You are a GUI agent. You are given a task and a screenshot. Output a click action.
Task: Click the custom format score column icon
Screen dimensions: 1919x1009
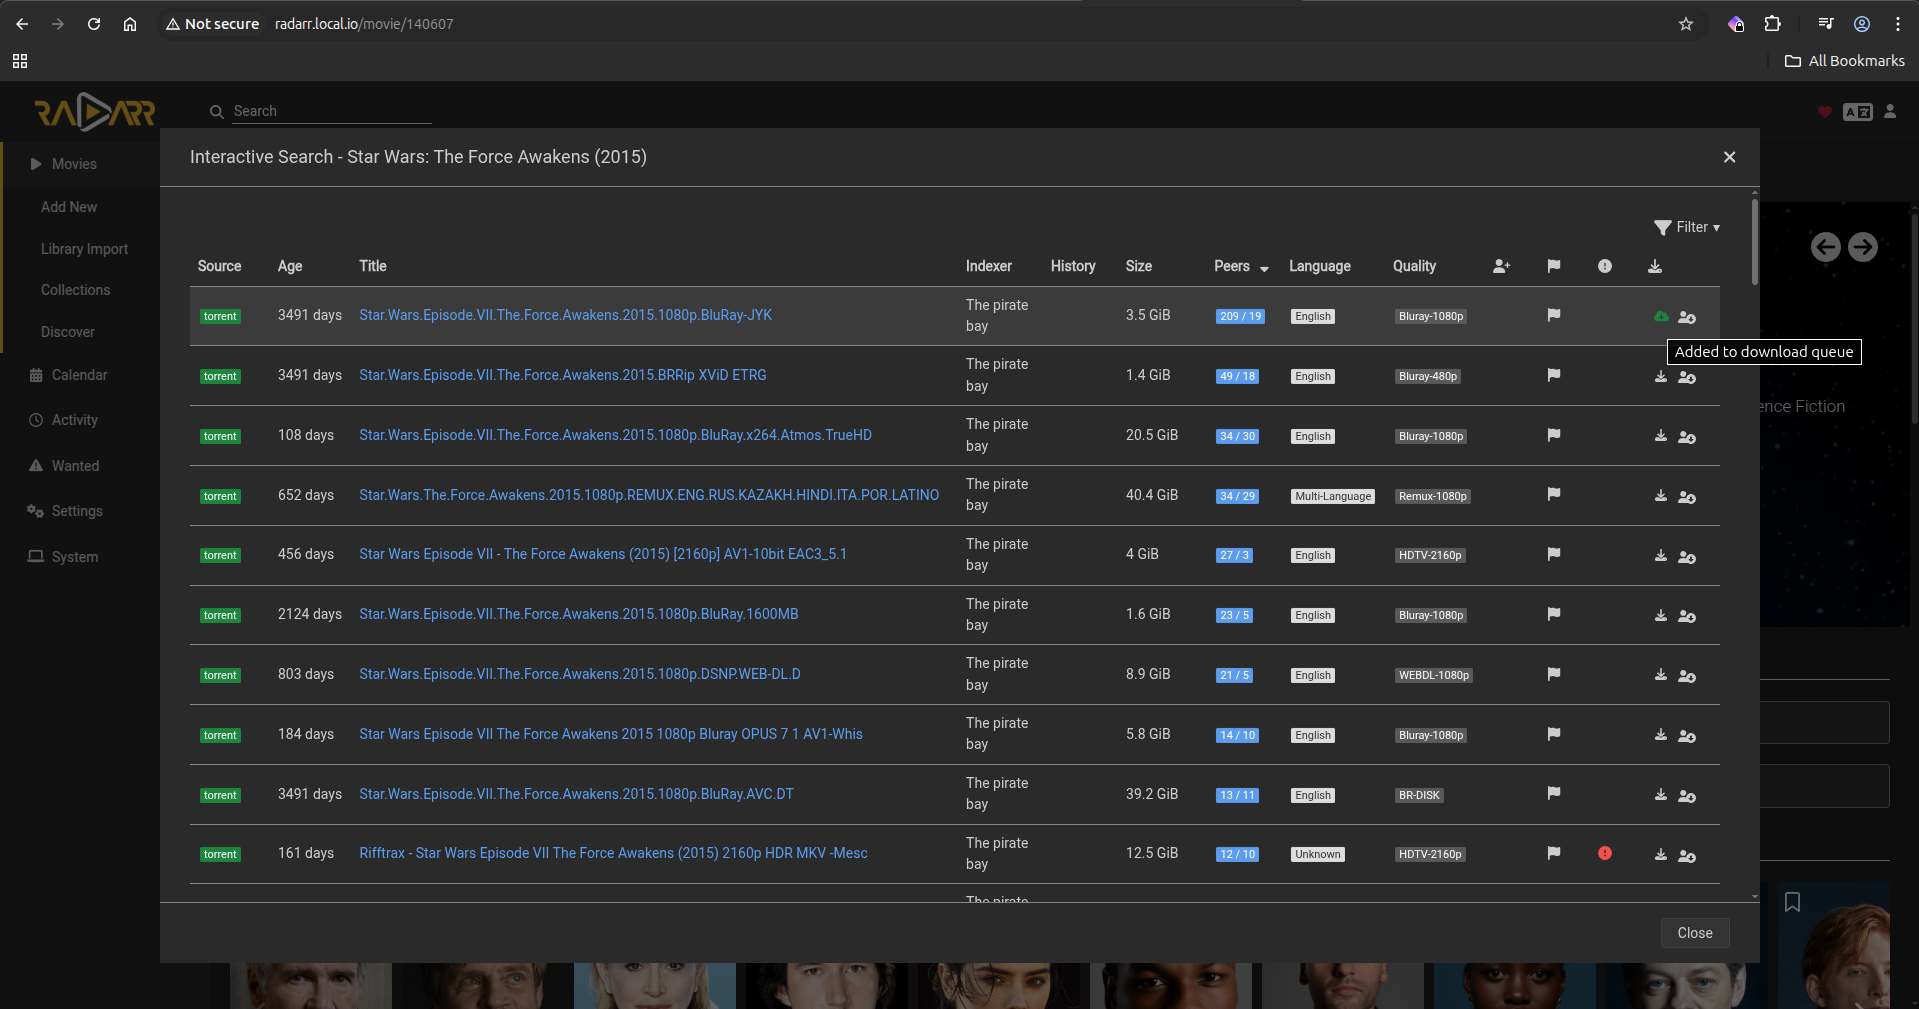[x=1501, y=266]
